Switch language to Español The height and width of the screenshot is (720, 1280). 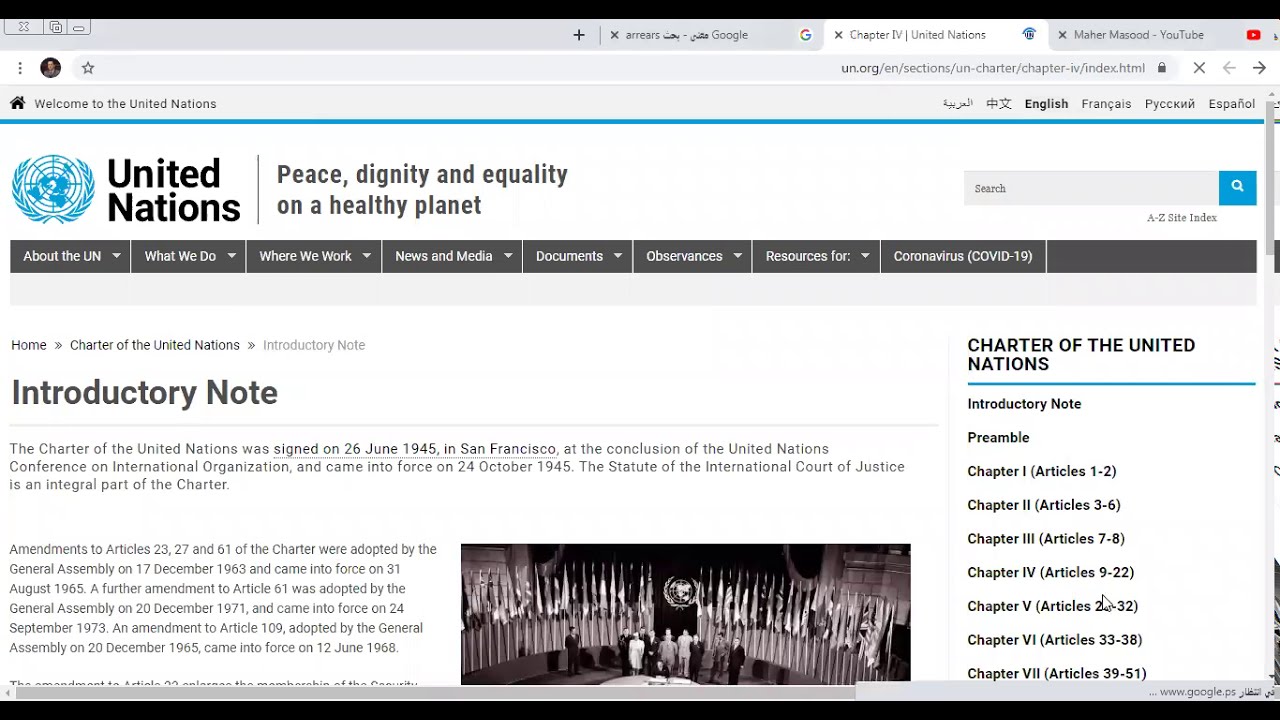(1232, 104)
